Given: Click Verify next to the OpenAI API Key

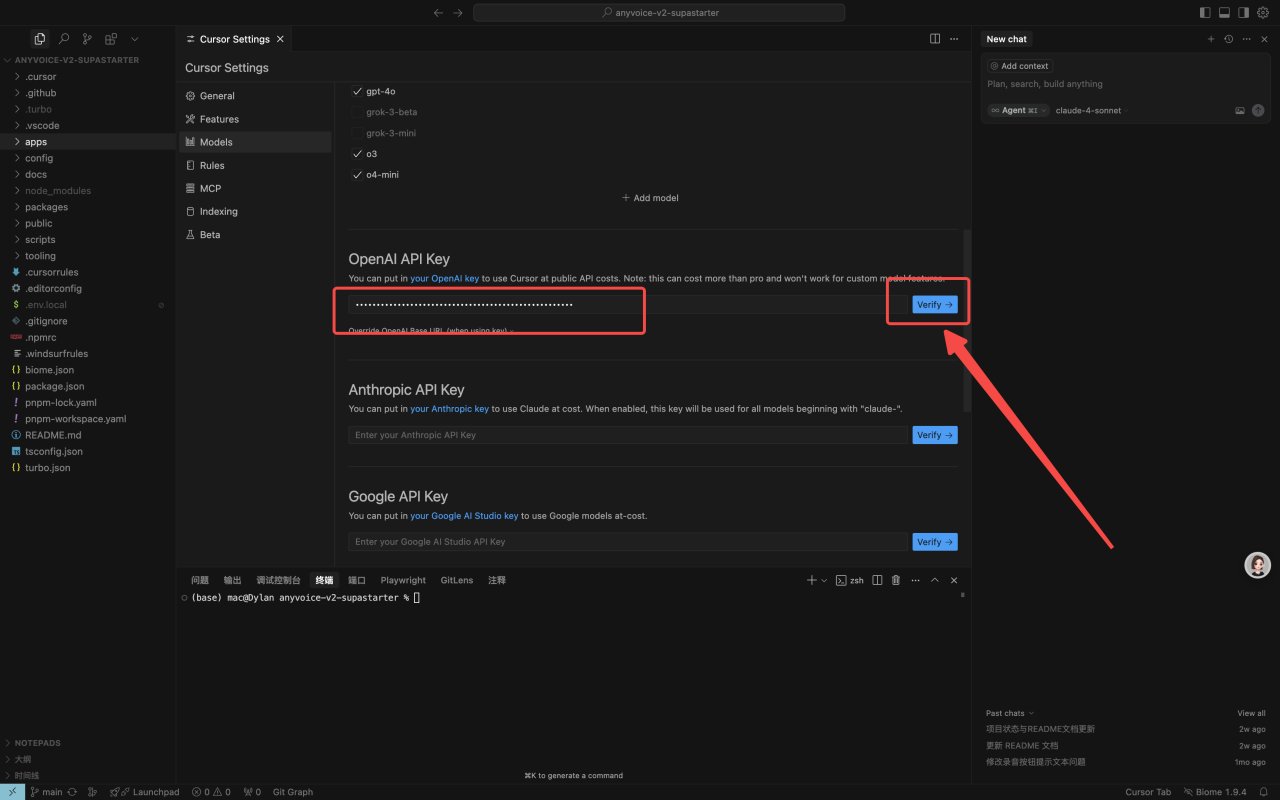Looking at the screenshot, I should tap(934, 305).
